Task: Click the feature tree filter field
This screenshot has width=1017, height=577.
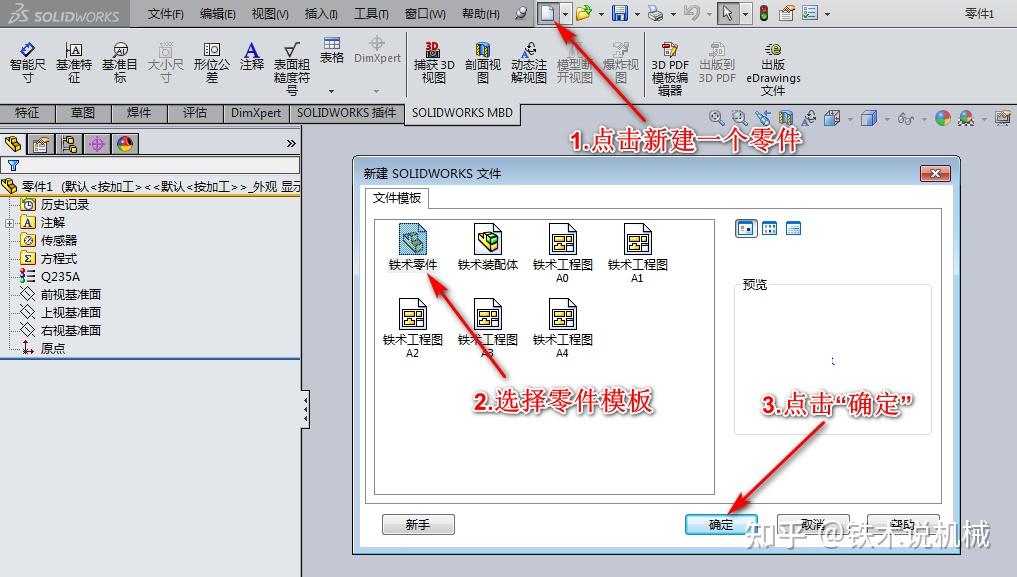Action: [x=150, y=165]
